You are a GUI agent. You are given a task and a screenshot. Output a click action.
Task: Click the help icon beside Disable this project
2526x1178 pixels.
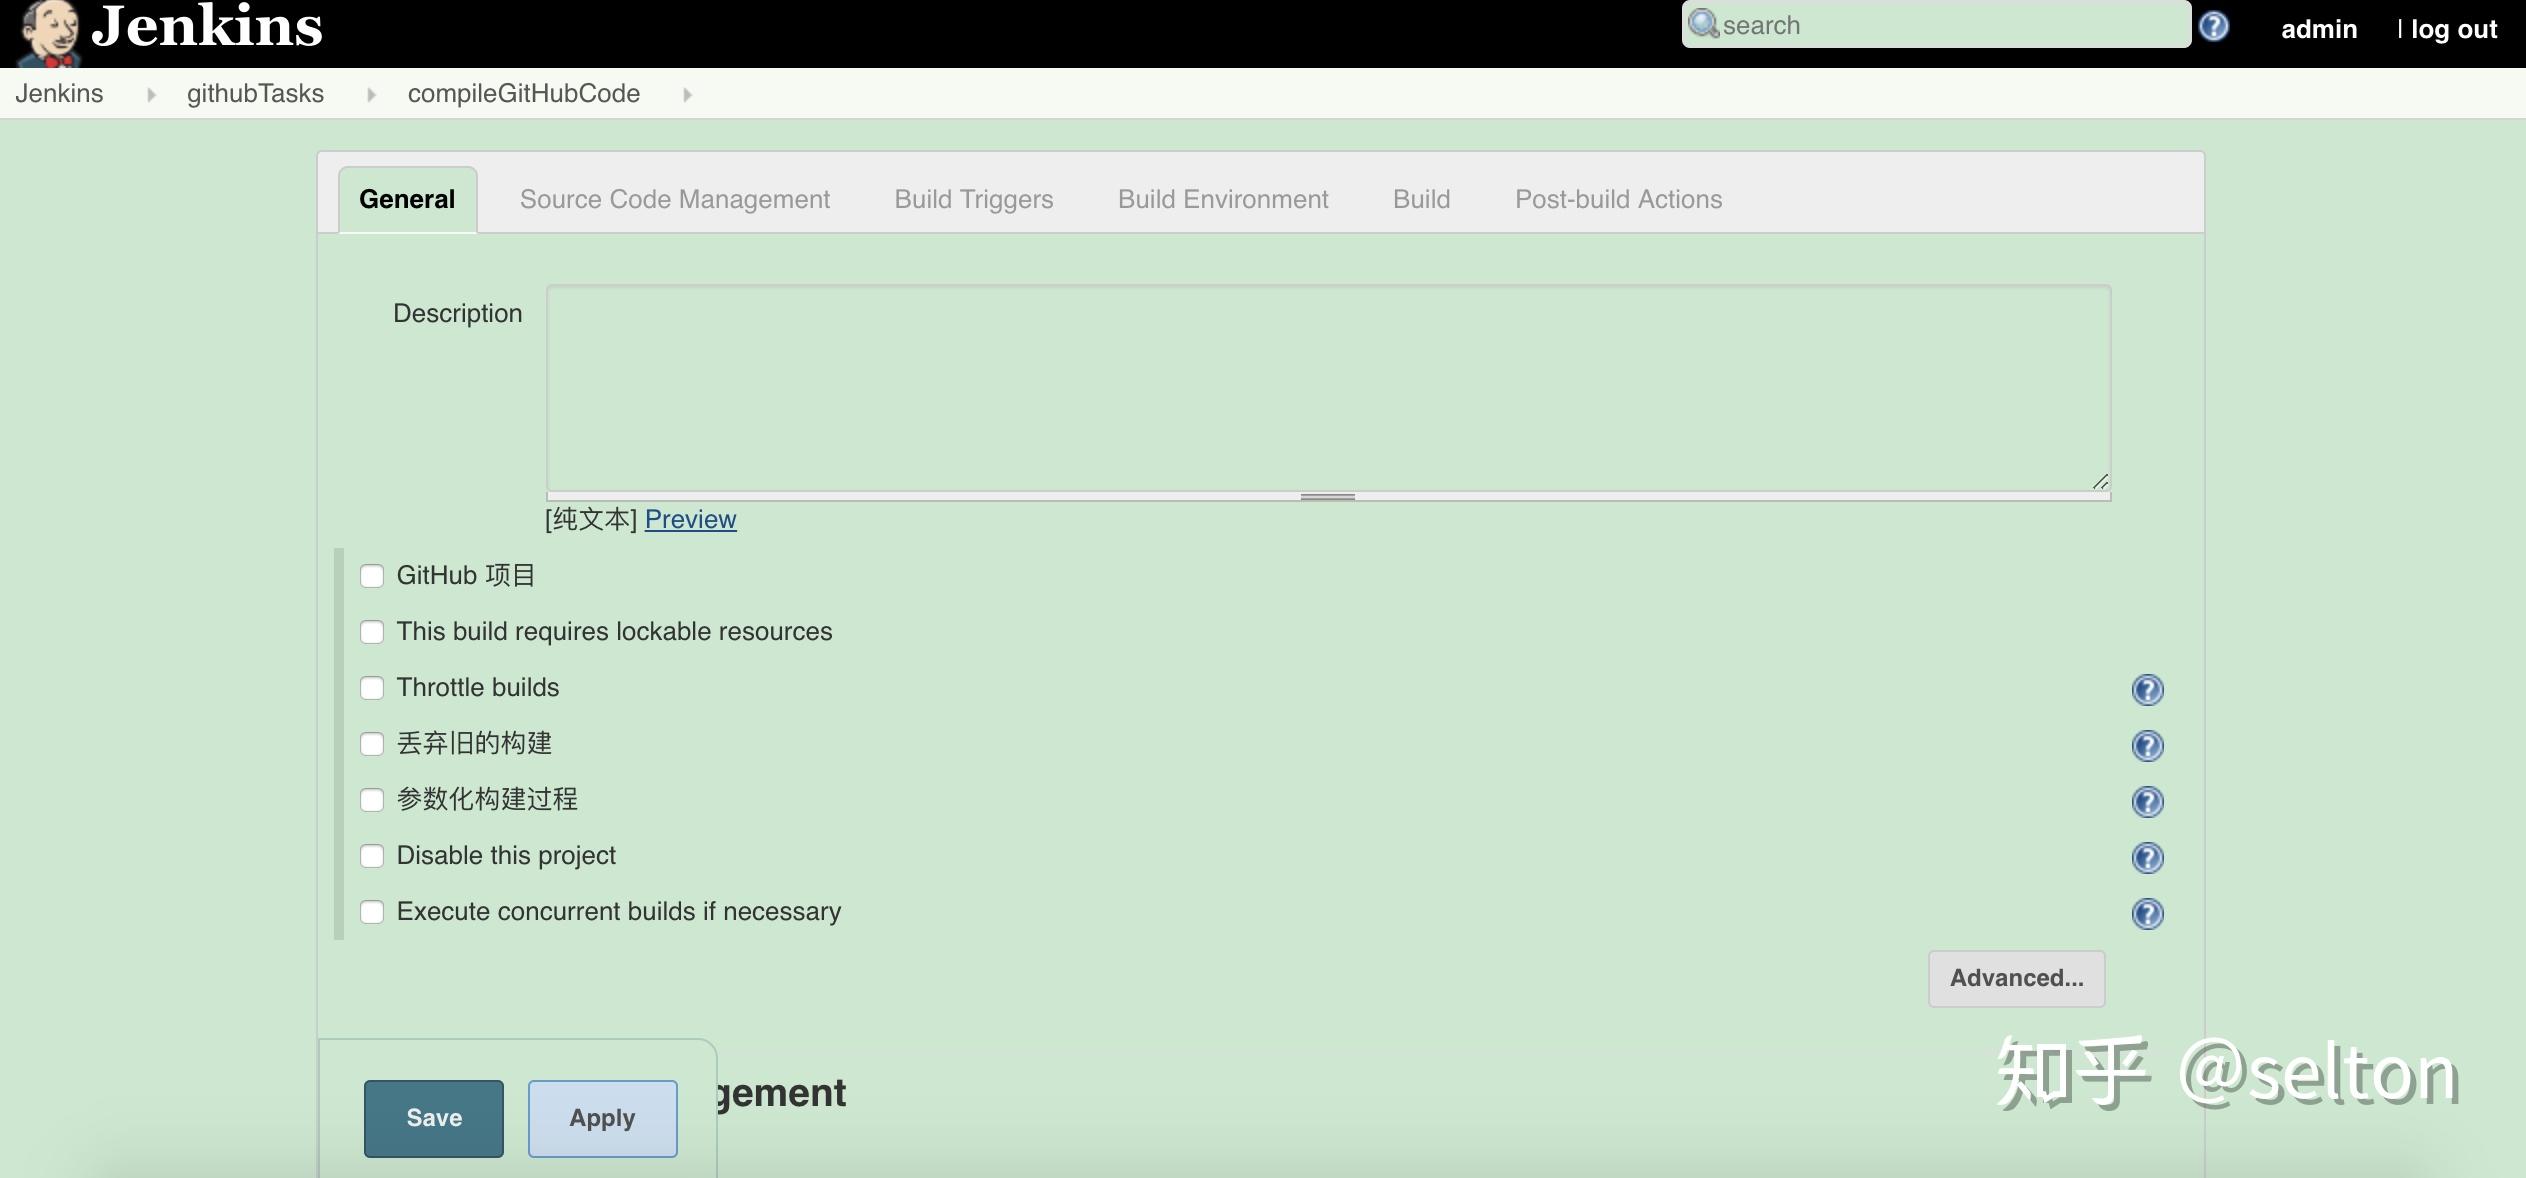pos(2146,857)
